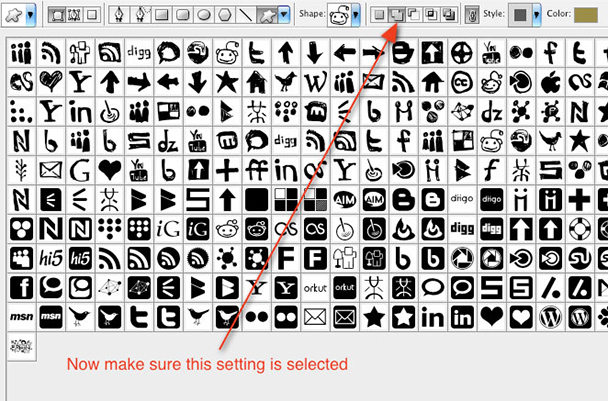Image resolution: width=608 pixels, height=401 pixels.
Task: Select the Pen tool in options bar
Action: (119, 16)
